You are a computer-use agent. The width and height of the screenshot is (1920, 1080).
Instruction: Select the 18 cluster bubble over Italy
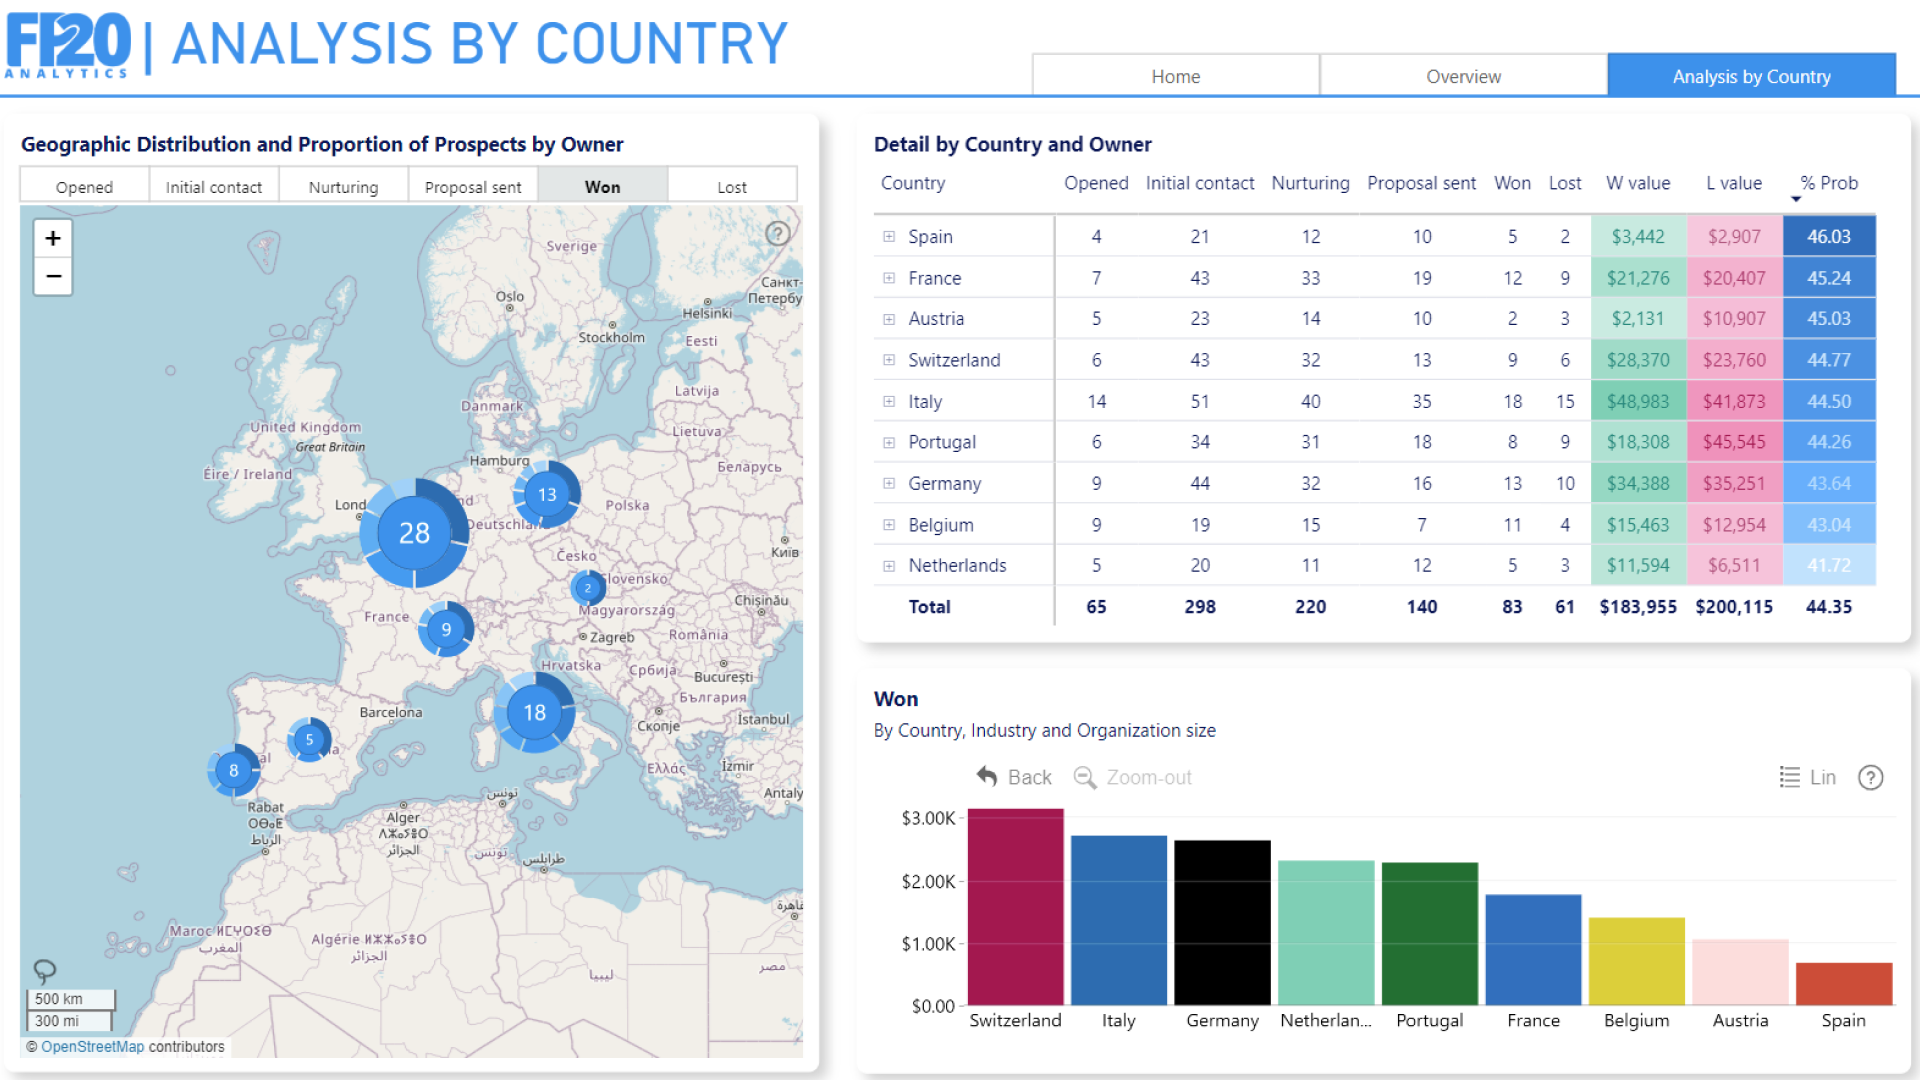pos(535,712)
